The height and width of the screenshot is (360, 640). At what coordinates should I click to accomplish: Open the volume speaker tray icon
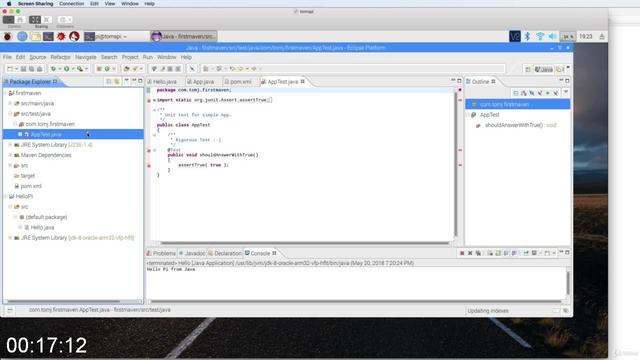(552, 36)
